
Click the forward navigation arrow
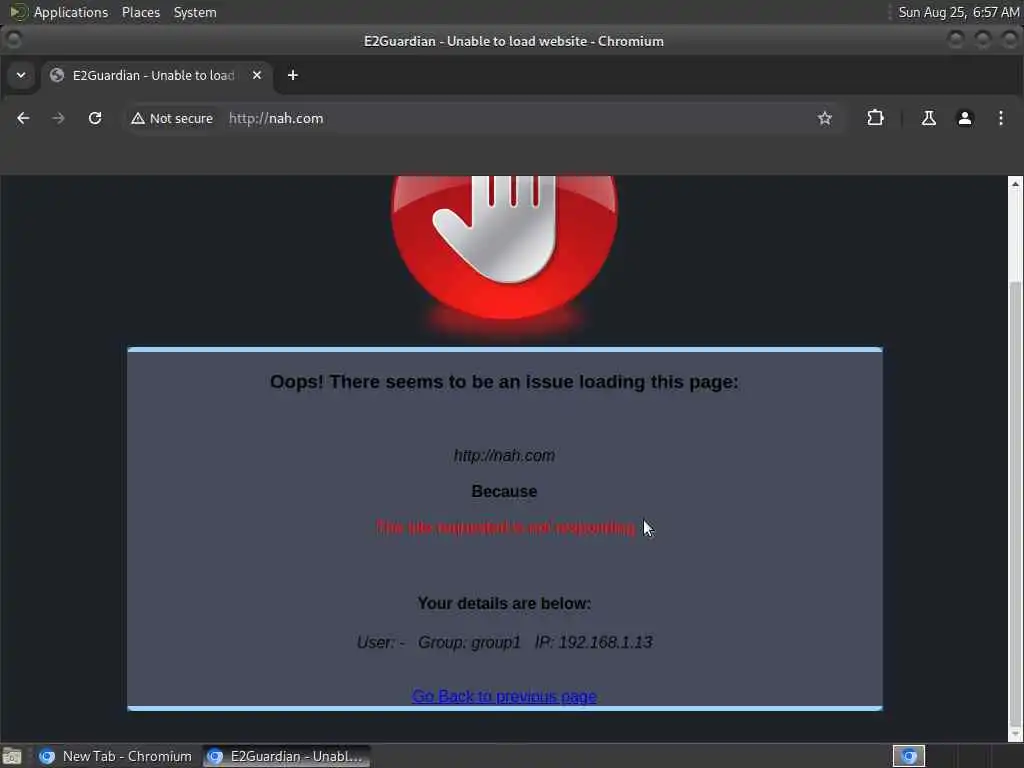tap(58, 118)
